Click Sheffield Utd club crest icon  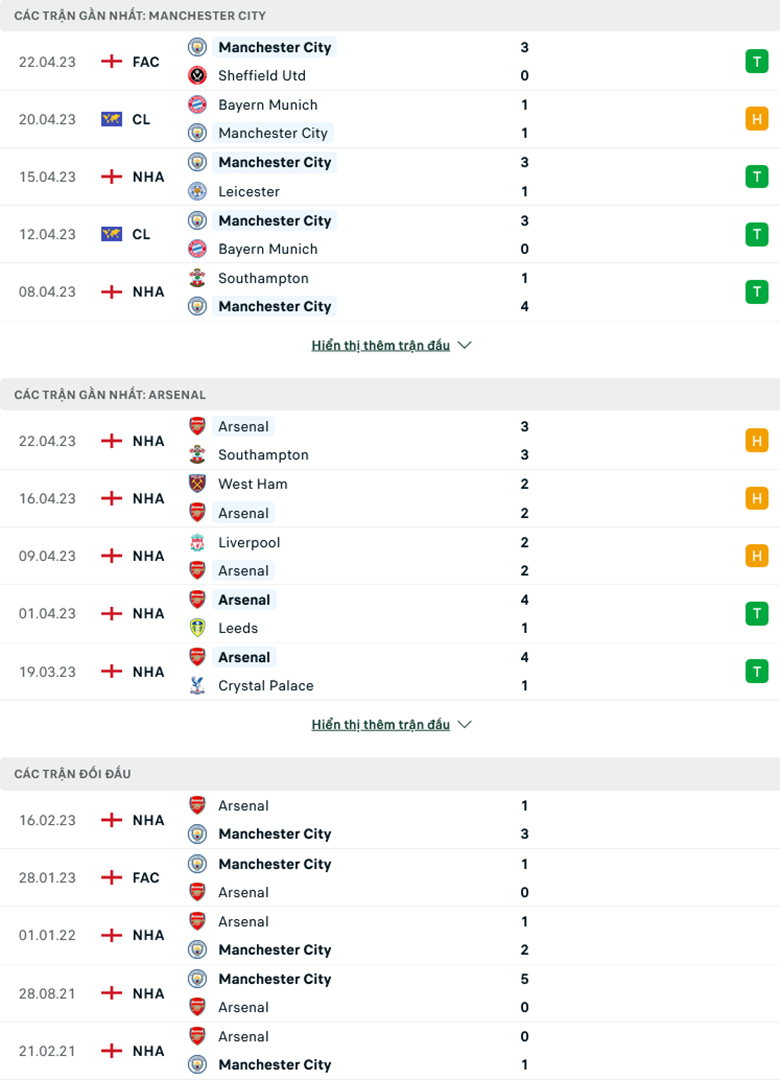click(x=197, y=75)
